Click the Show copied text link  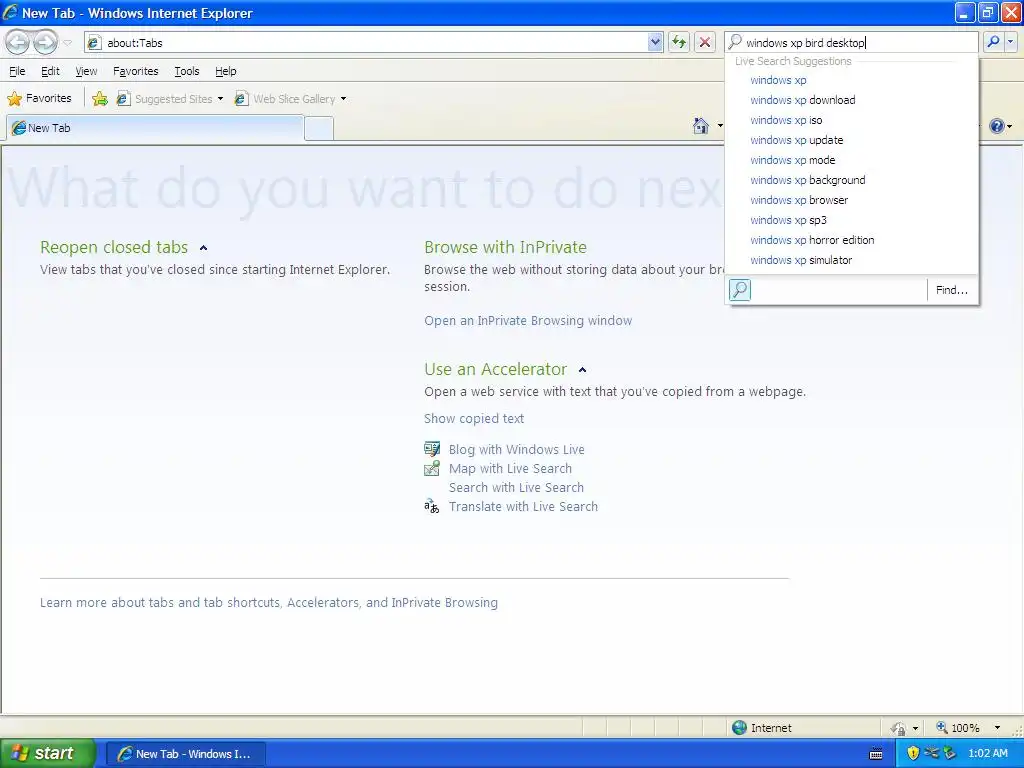tap(474, 419)
